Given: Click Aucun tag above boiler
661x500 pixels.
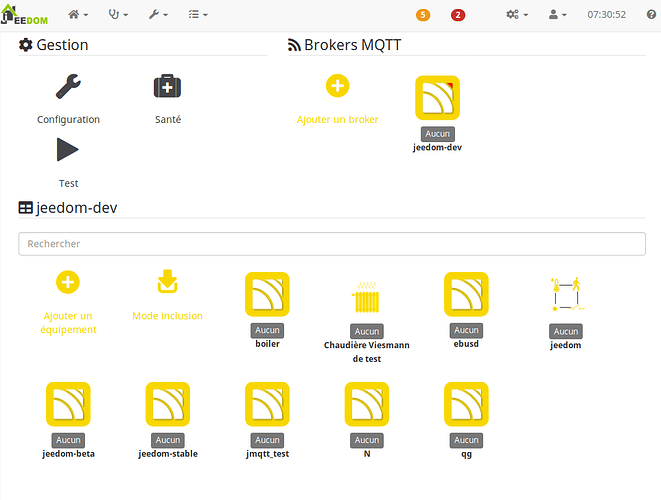Looking at the screenshot, I should click(x=267, y=330).
